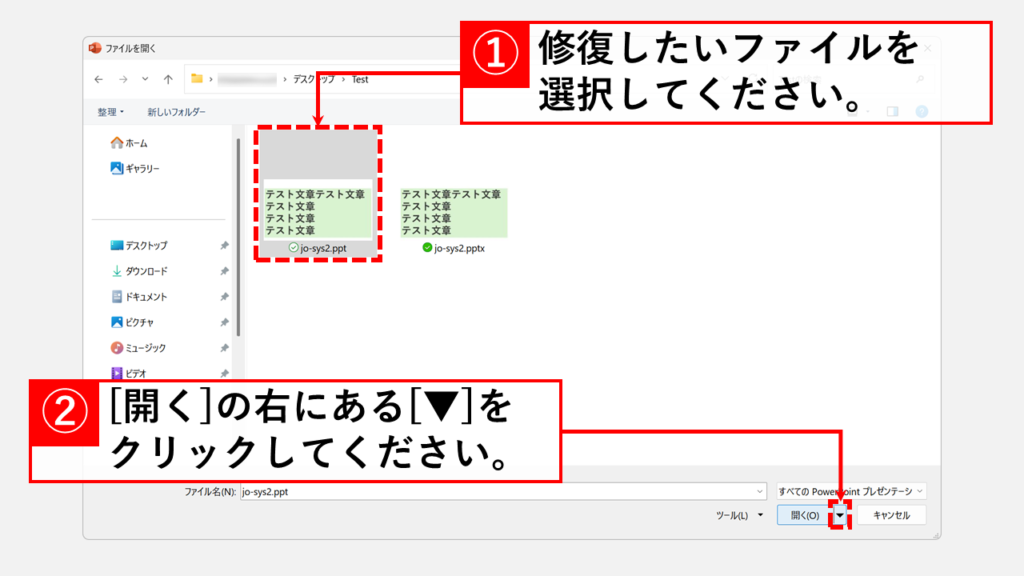
Task: Select ピクチャ in the navigation pane
Action: tap(133, 322)
